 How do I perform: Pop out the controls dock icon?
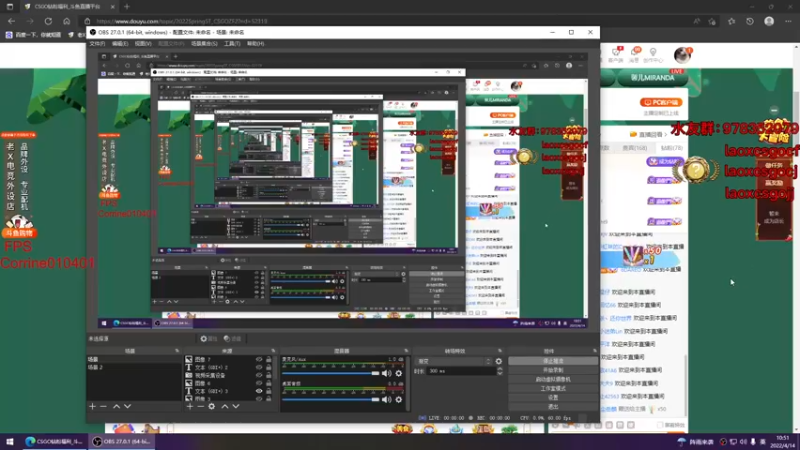pyautogui.click(x=594, y=351)
